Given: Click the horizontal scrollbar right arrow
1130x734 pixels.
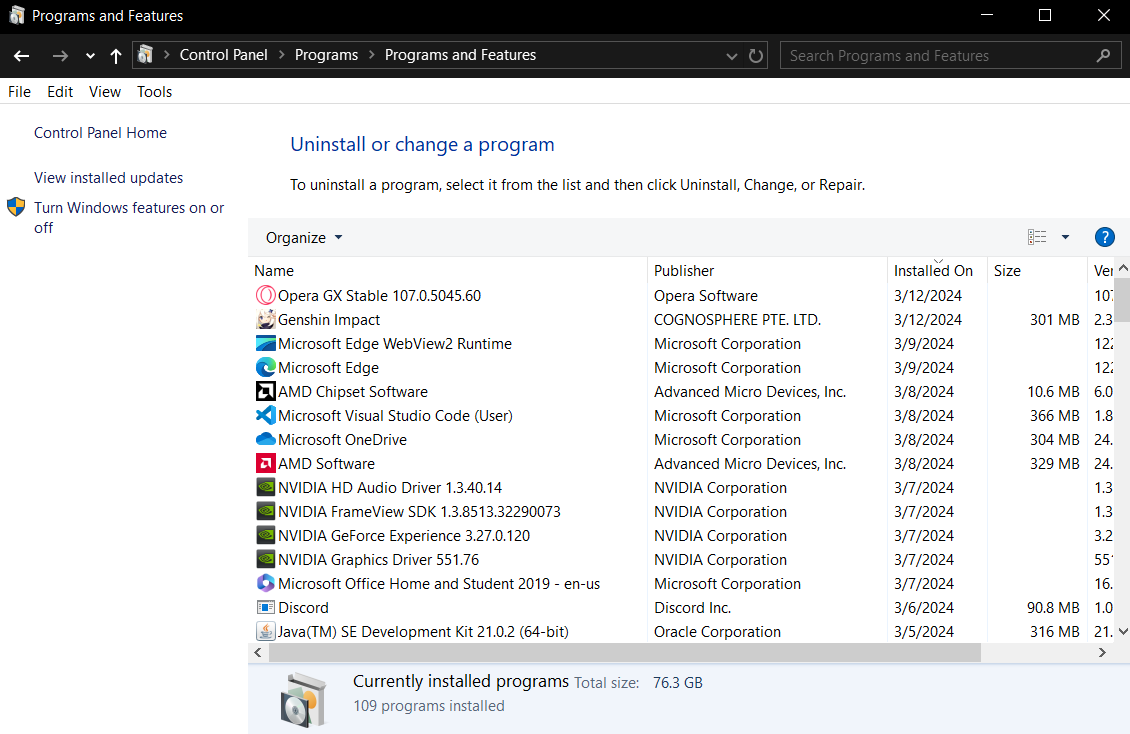Looking at the screenshot, I should click(x=1102, y=652).
